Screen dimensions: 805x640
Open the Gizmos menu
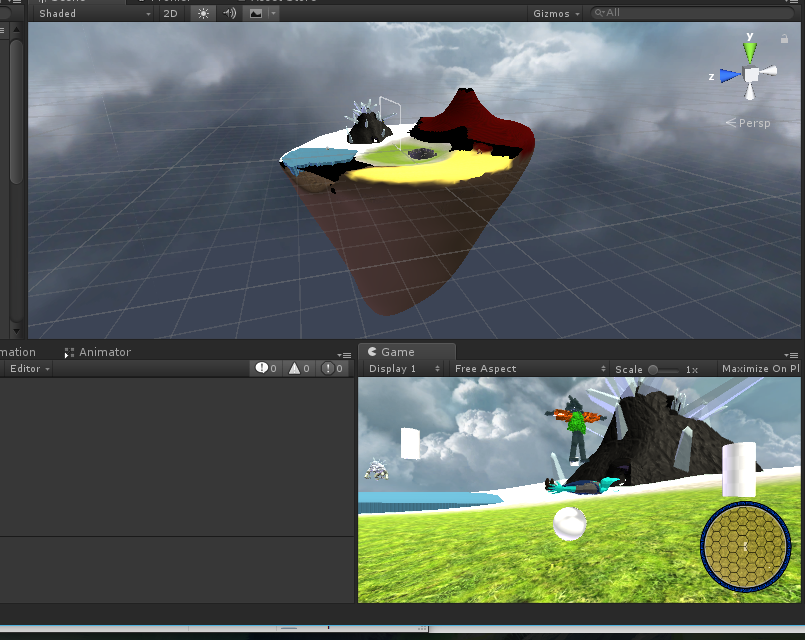(x=553, y=13)
